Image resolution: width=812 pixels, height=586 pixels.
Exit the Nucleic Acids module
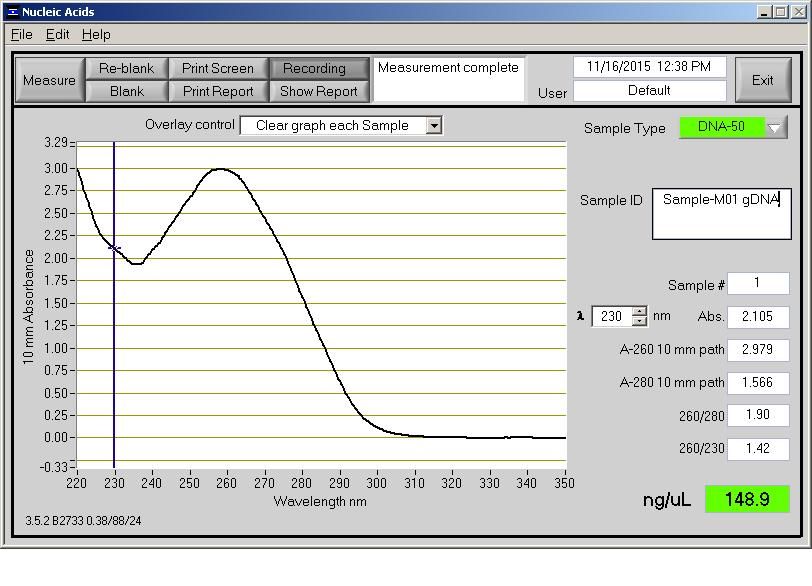[763, 80]
